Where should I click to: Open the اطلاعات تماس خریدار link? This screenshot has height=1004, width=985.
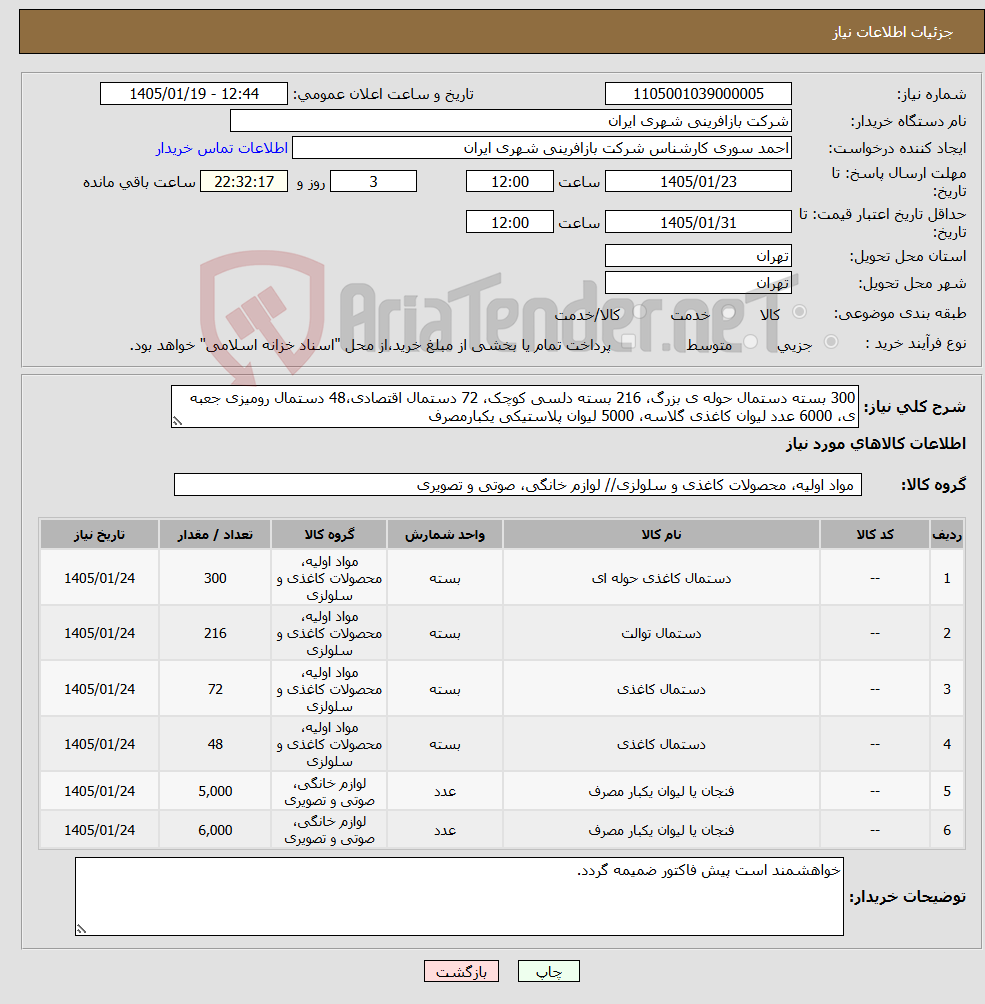222,148
